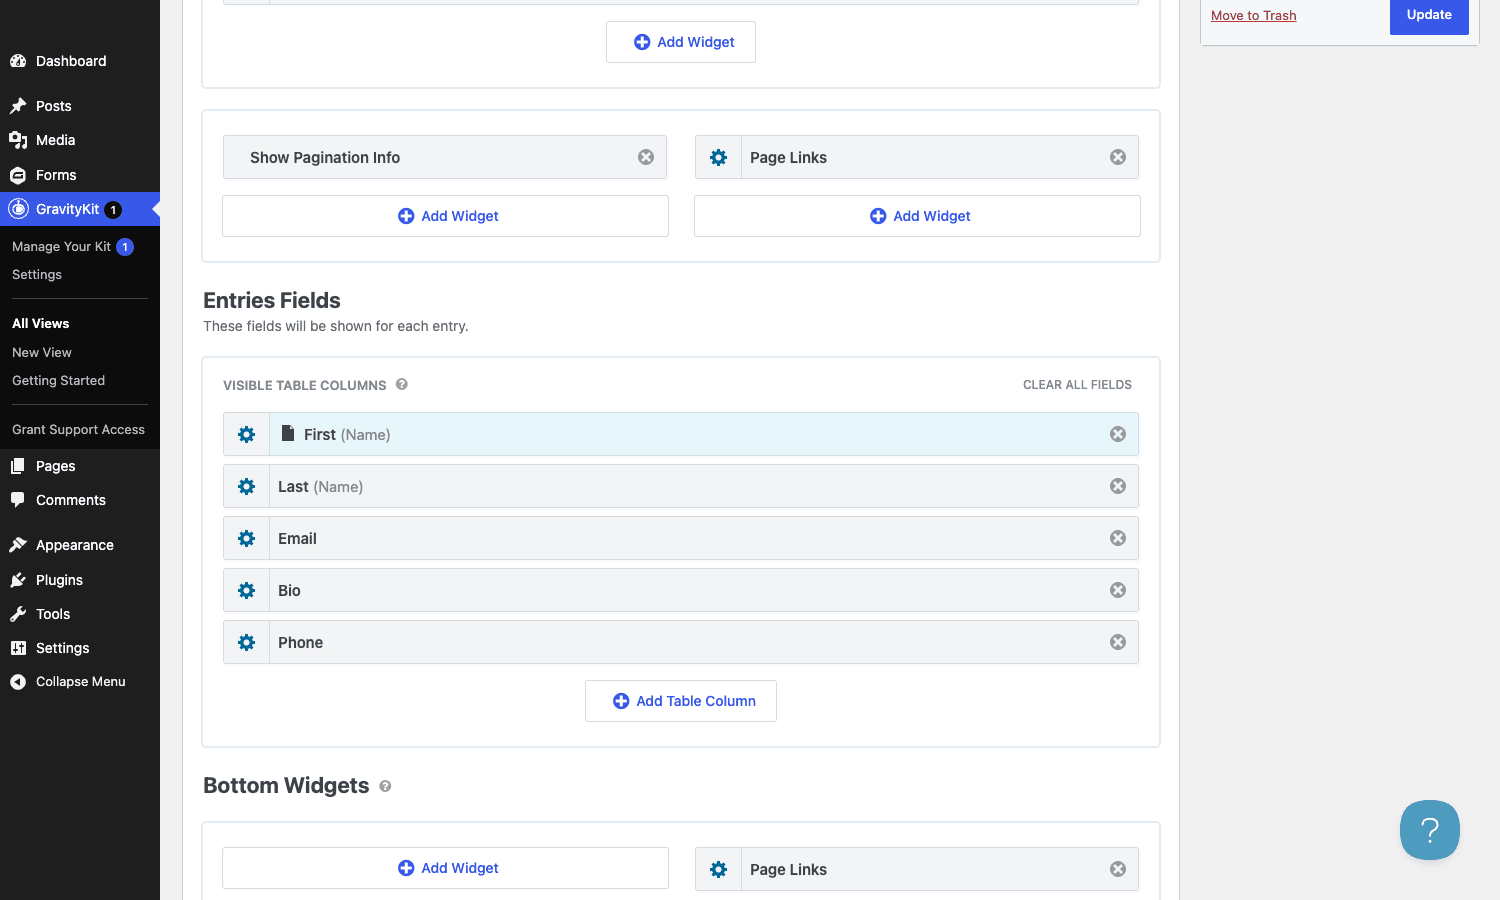Open Dashboard menu label

coord(71,61)
